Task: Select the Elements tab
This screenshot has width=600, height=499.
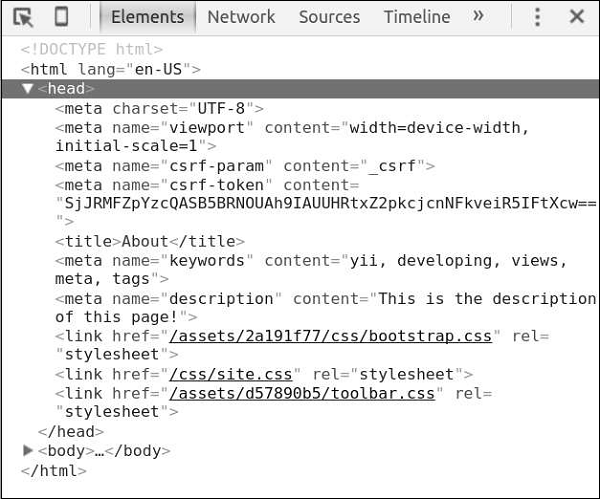Action: click(x=147, y=17)
